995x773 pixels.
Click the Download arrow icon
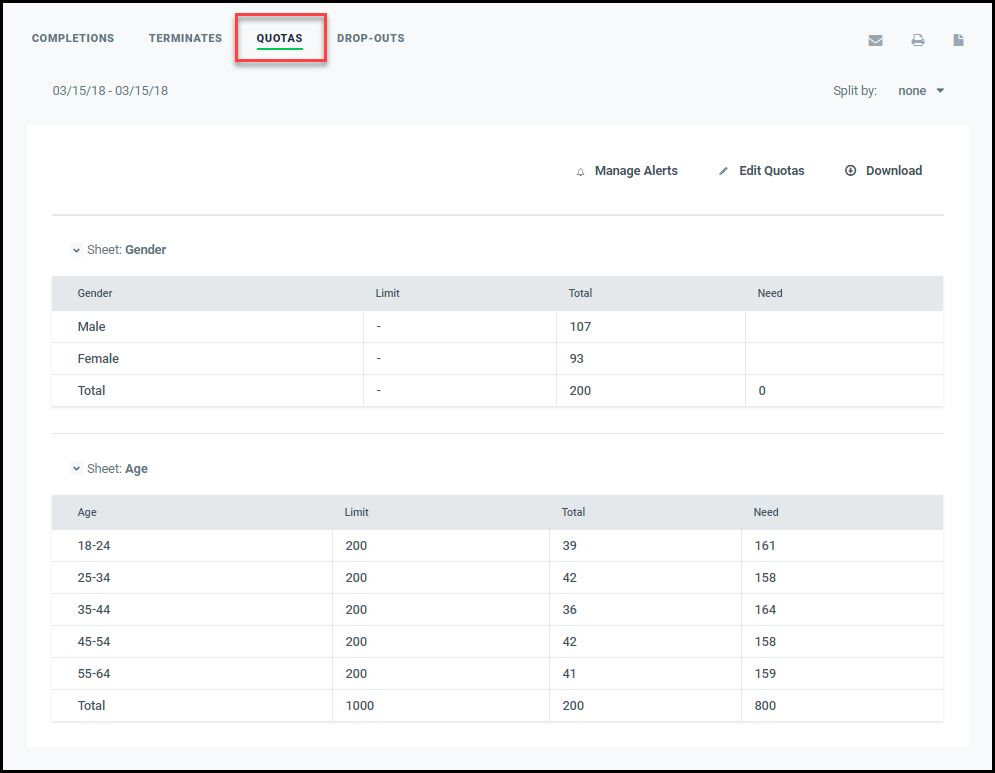[850, 170]
